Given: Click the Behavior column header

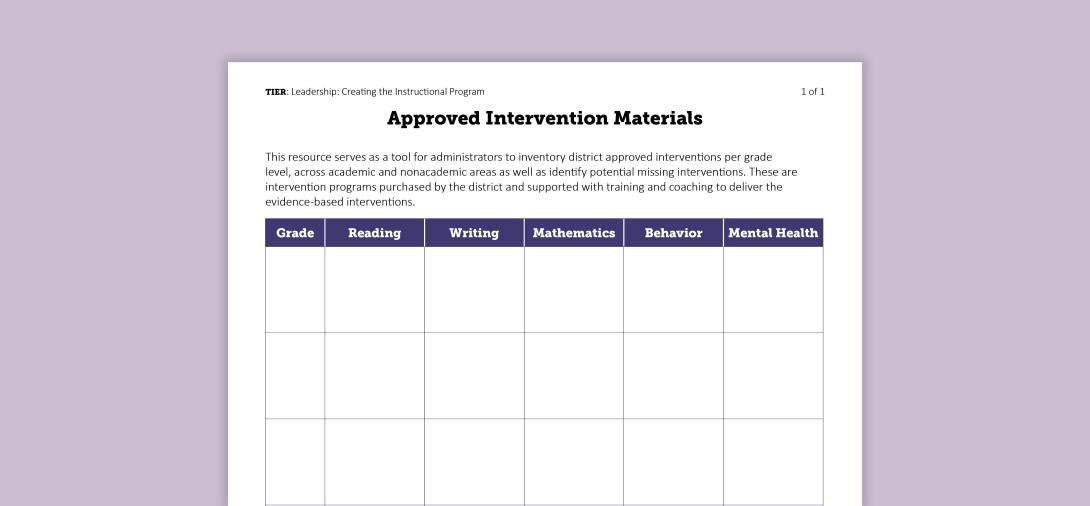Looking at the screenshot, I should pyautogui.click(x=673, y=233).
